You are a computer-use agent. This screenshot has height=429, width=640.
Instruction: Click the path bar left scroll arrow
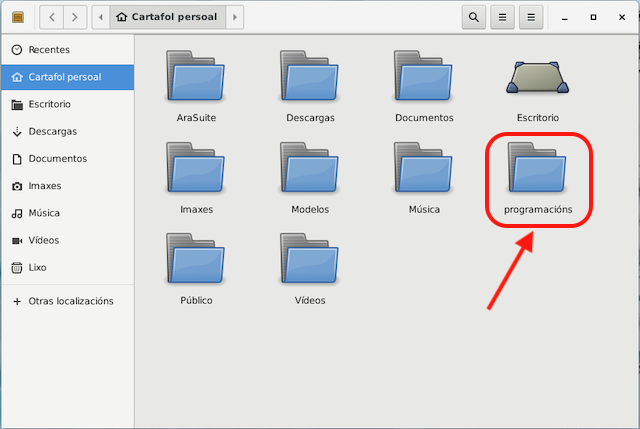click(x=101, y=17)
